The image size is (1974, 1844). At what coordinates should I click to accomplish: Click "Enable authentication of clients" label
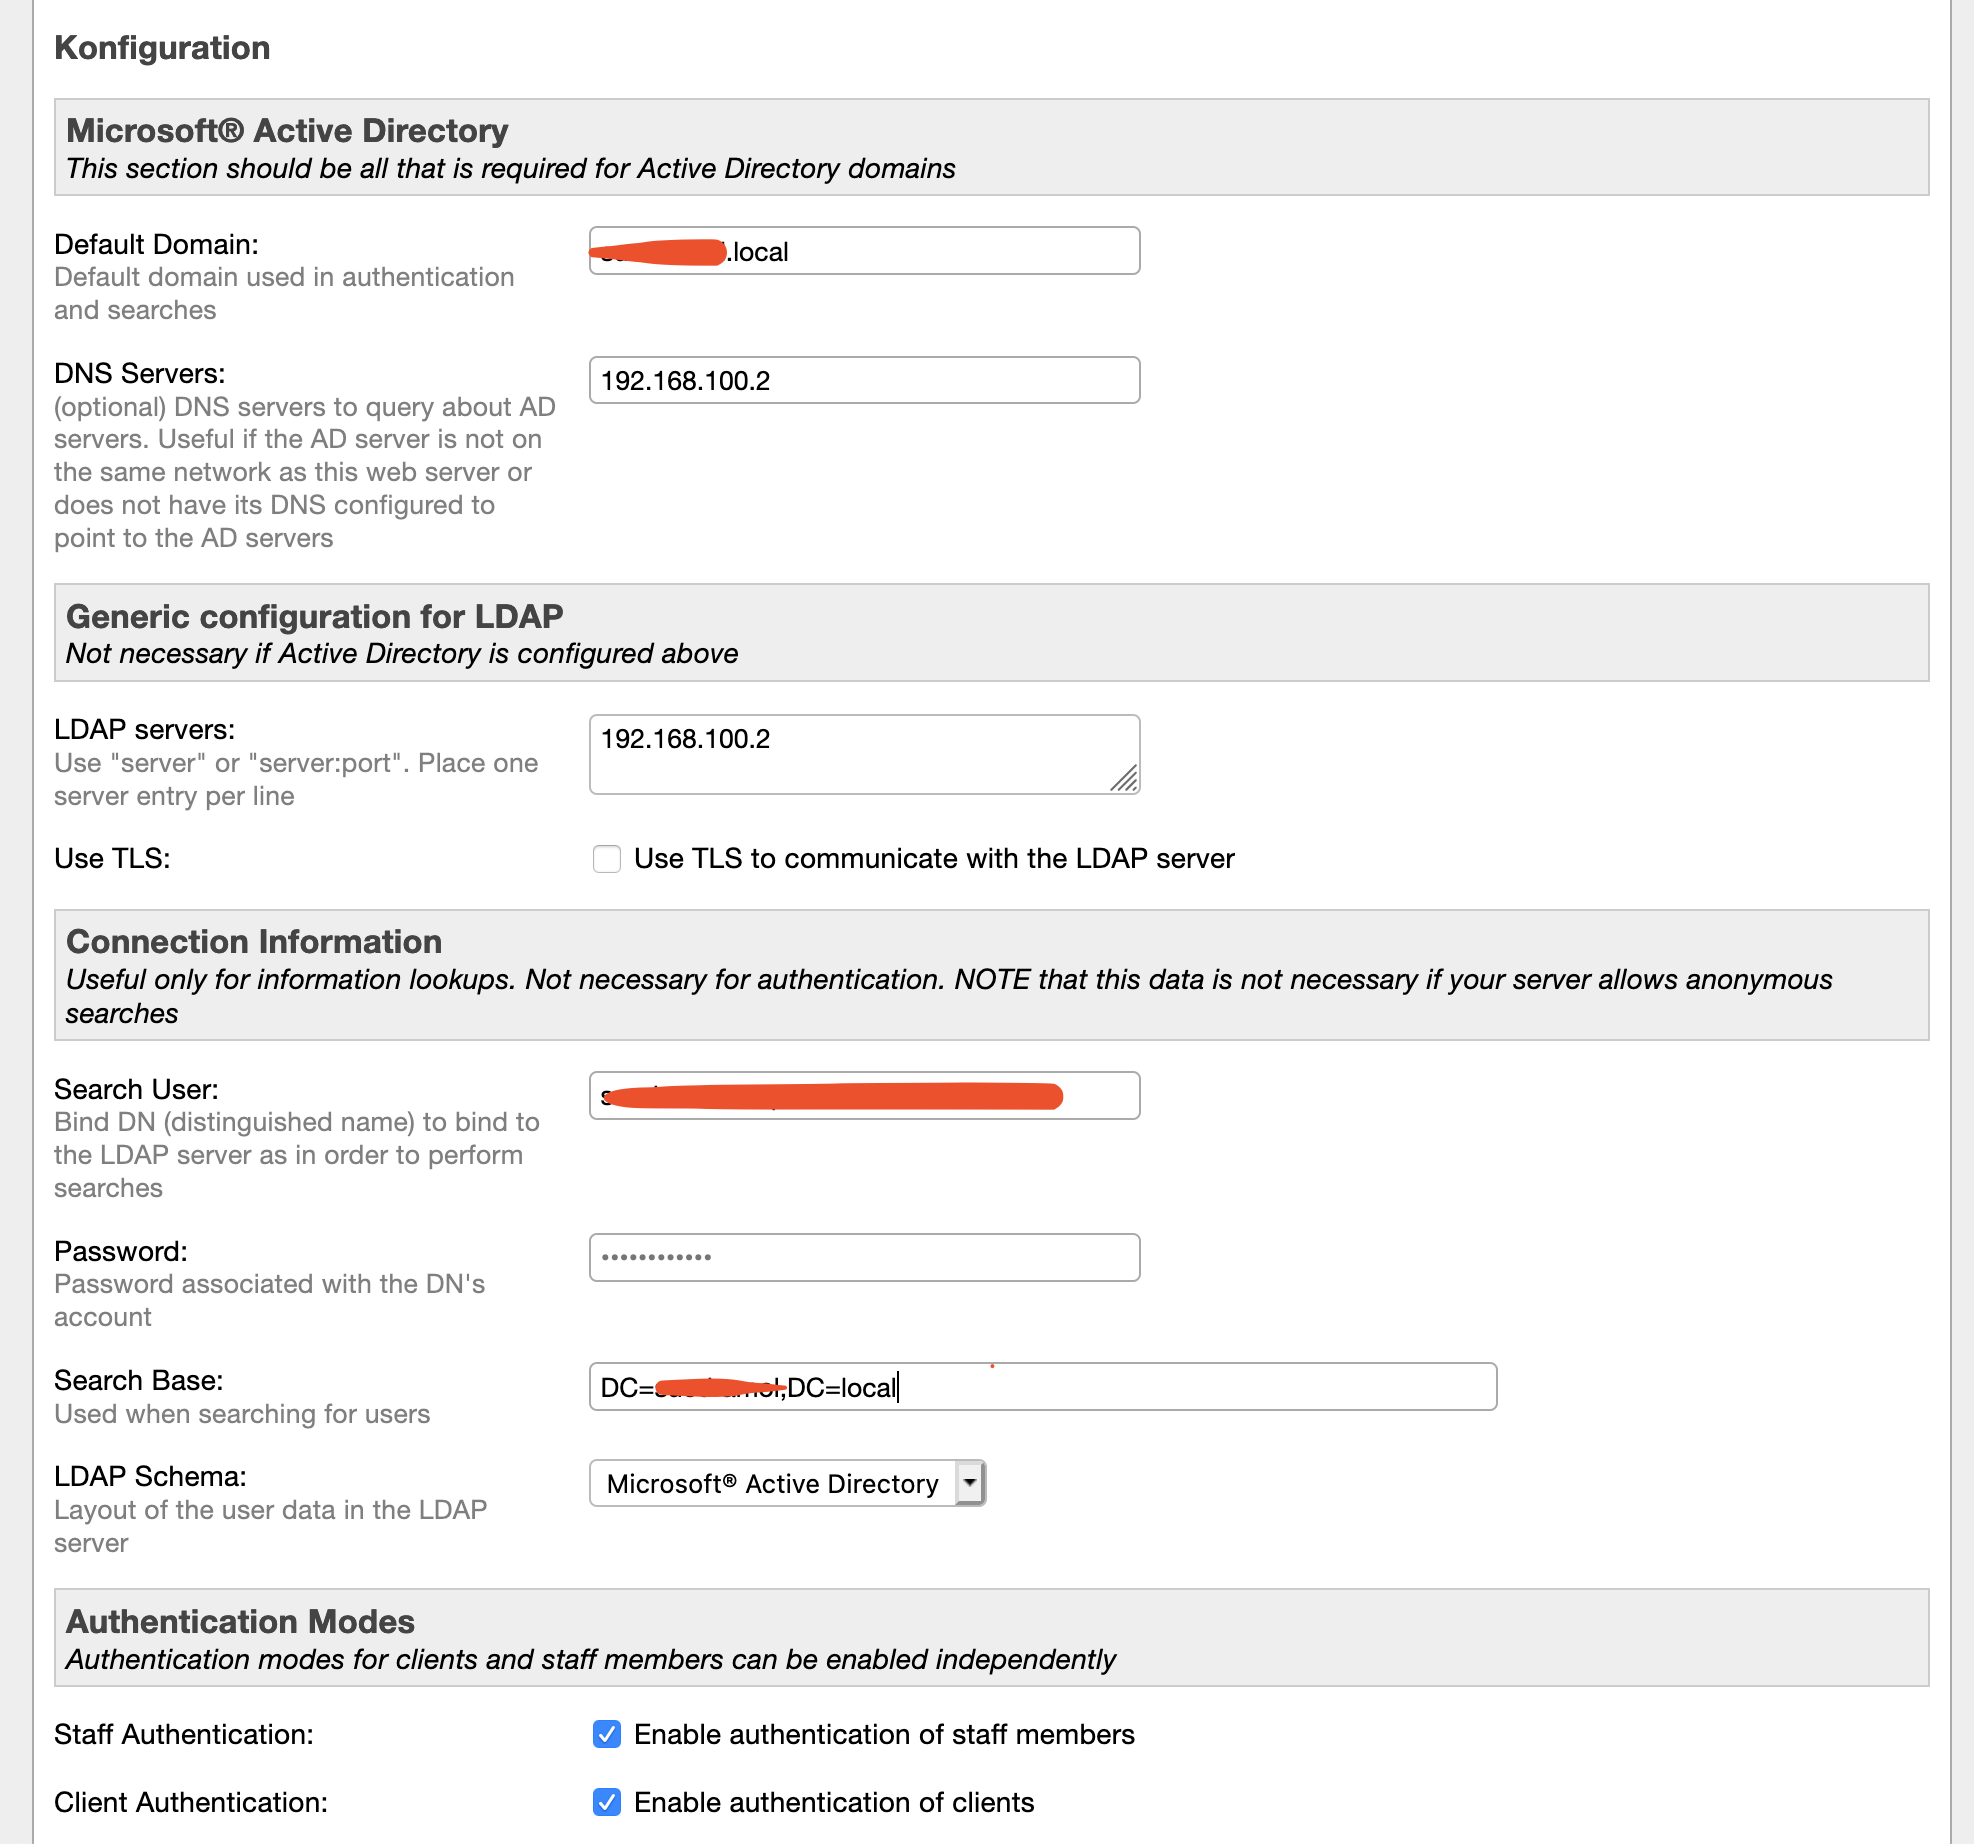(834, 1802)
